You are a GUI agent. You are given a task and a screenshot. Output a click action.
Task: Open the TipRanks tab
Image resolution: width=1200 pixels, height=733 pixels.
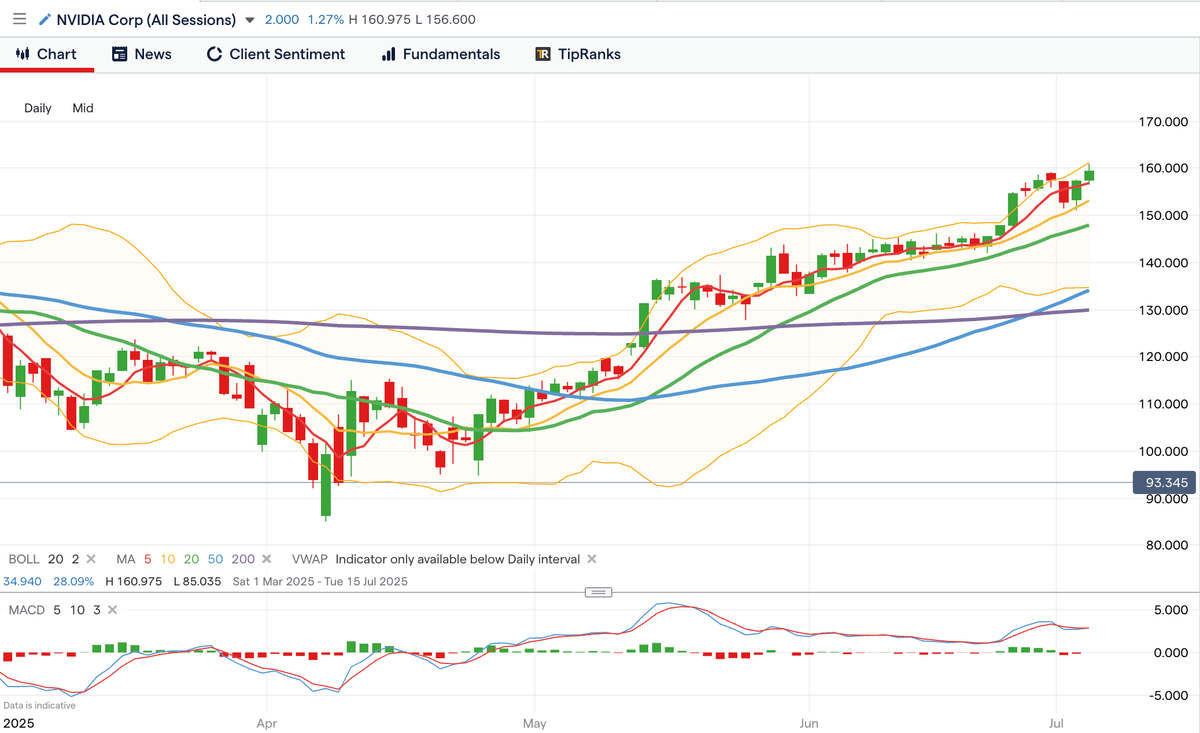(x=578, y=54)
